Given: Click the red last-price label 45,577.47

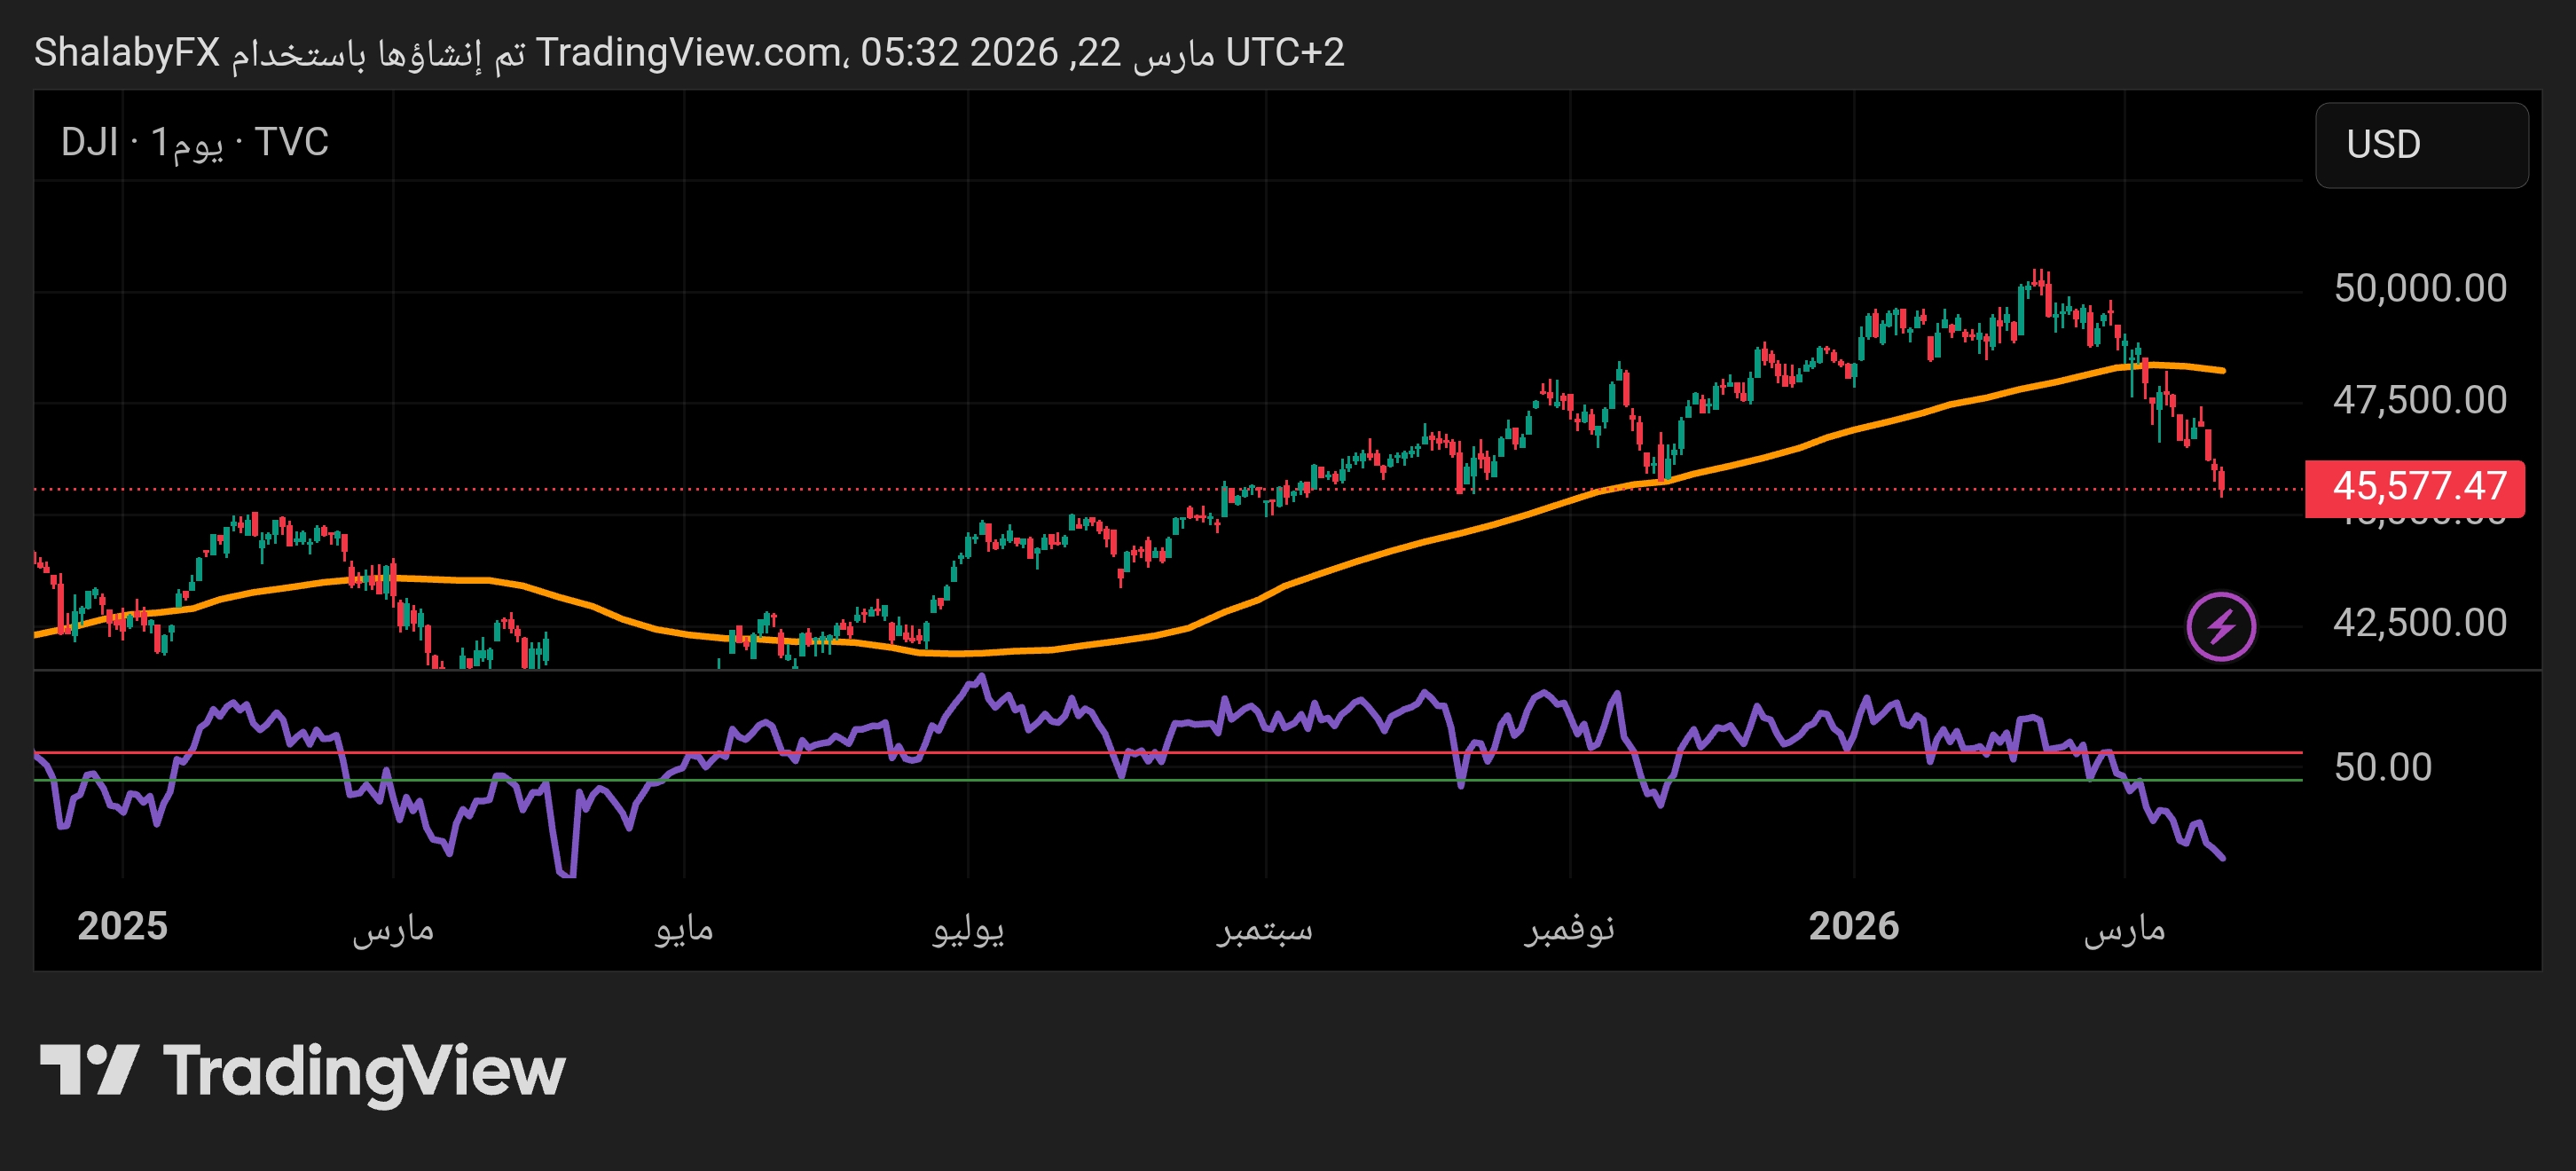Looking at the screenshot, I should coord(2421,487).
